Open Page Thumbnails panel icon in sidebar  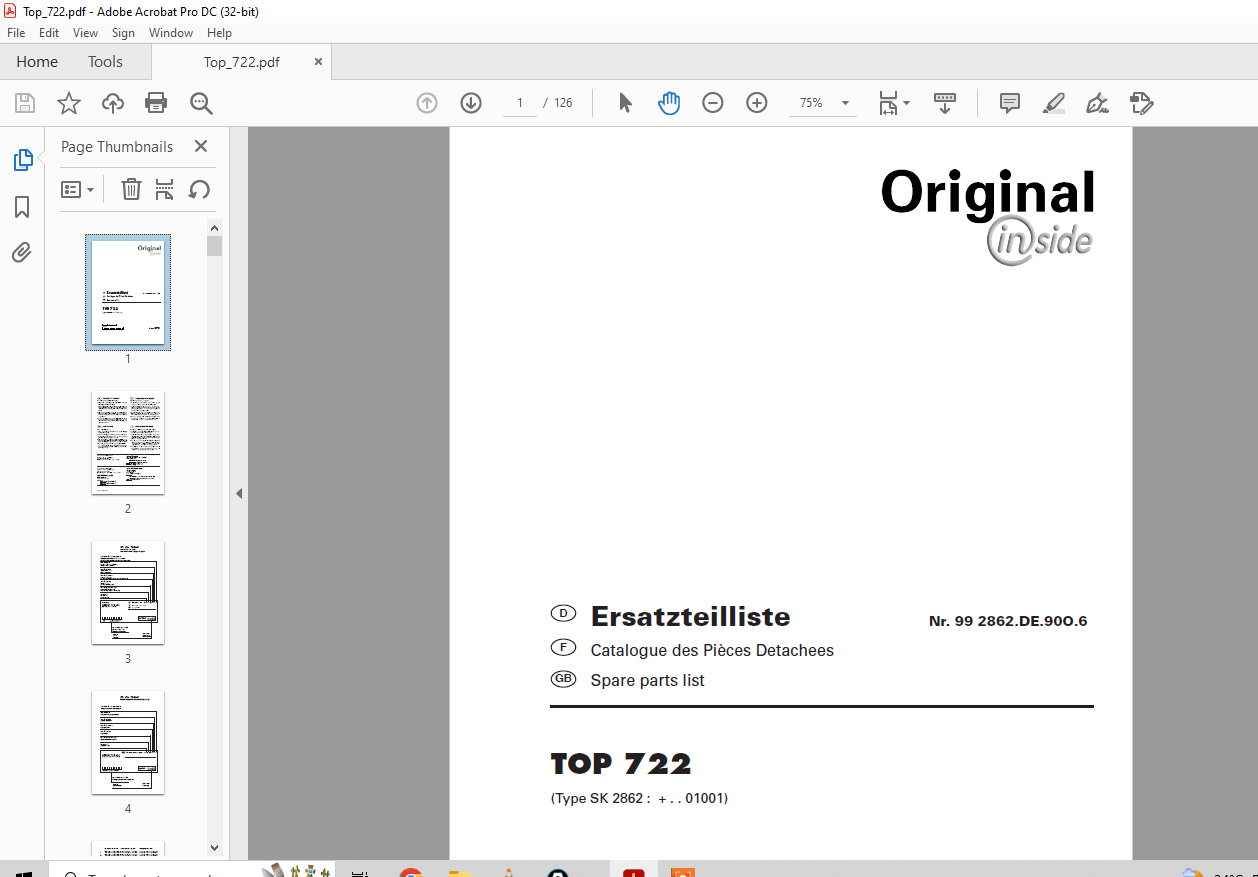pos(22,160)
